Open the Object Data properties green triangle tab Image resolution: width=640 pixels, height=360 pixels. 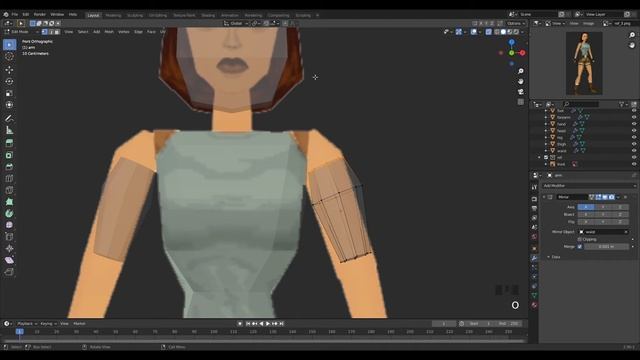tap(534, 295)
